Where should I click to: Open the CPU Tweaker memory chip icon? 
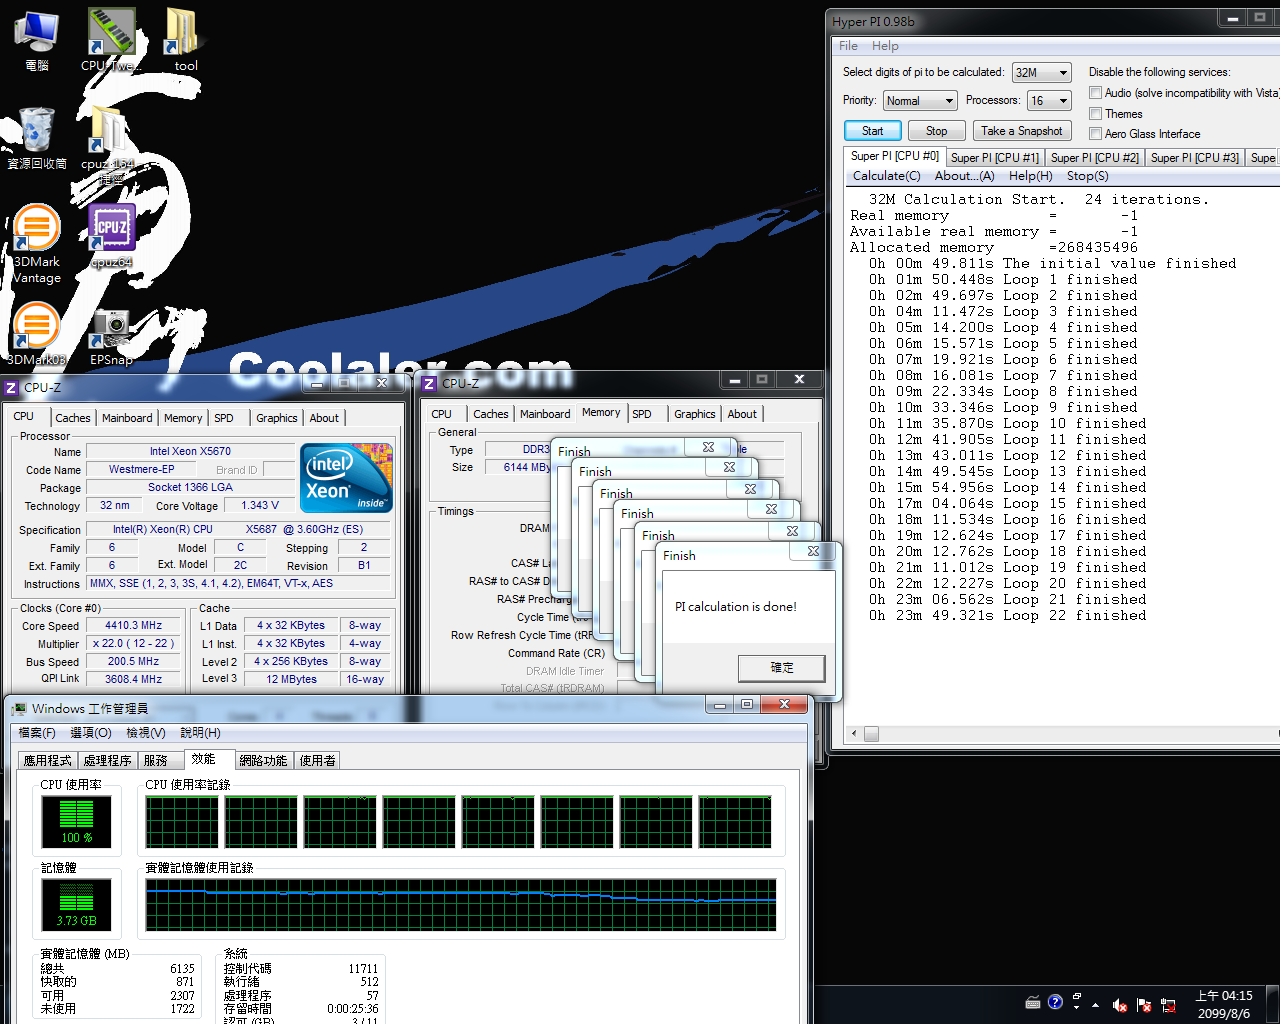(x=110, y=34)
